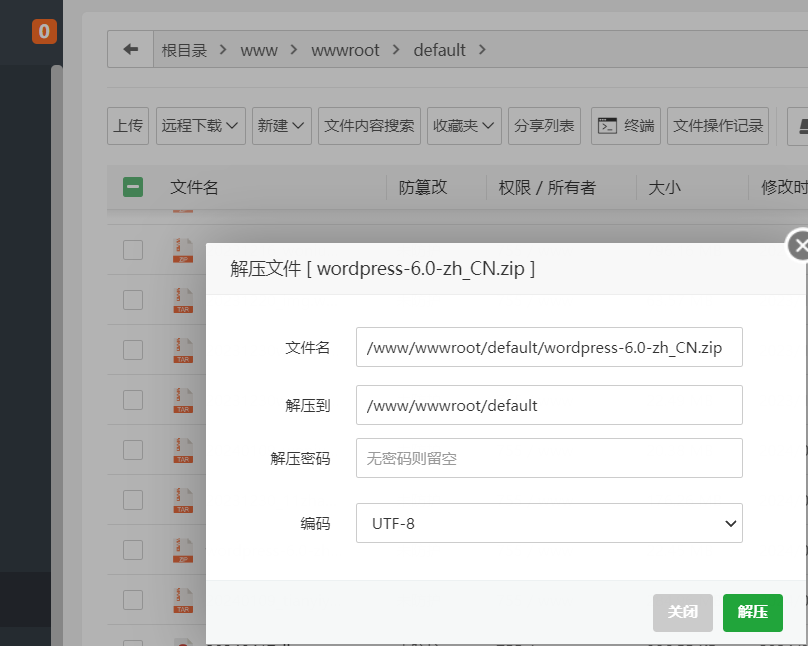
Task: Go to wwwroot in the breadcrumb path
Action: [345, 50]
